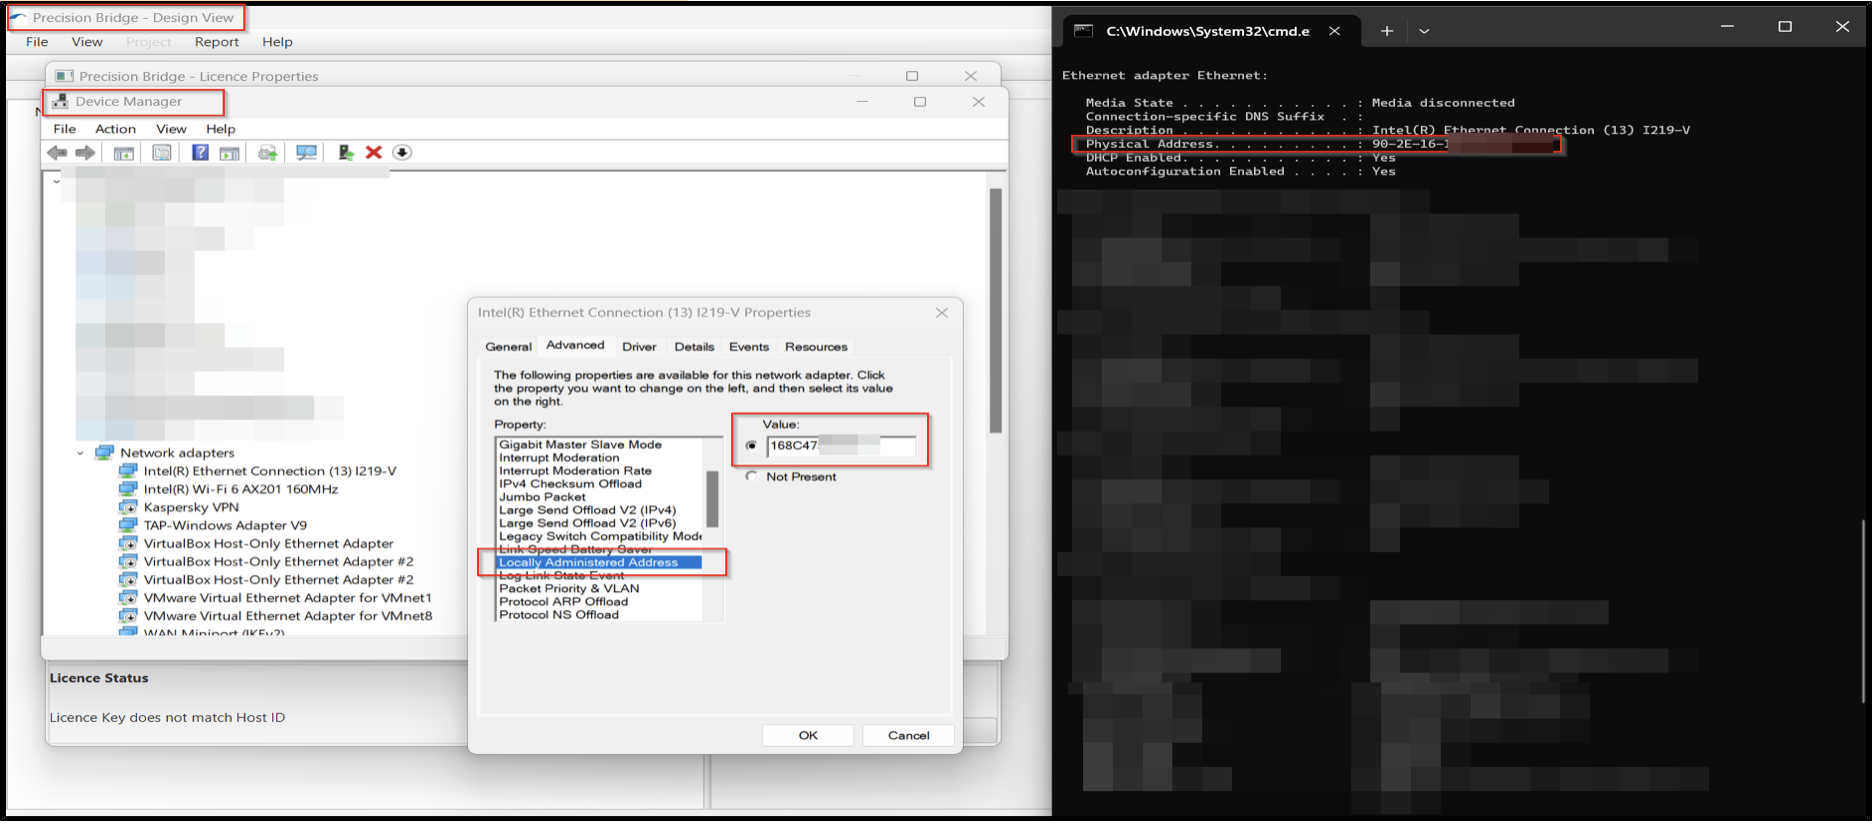This screenshot has height=828, width=1872.
Task: Click the Licence Properties window title icon
Action: pos(65,76)
